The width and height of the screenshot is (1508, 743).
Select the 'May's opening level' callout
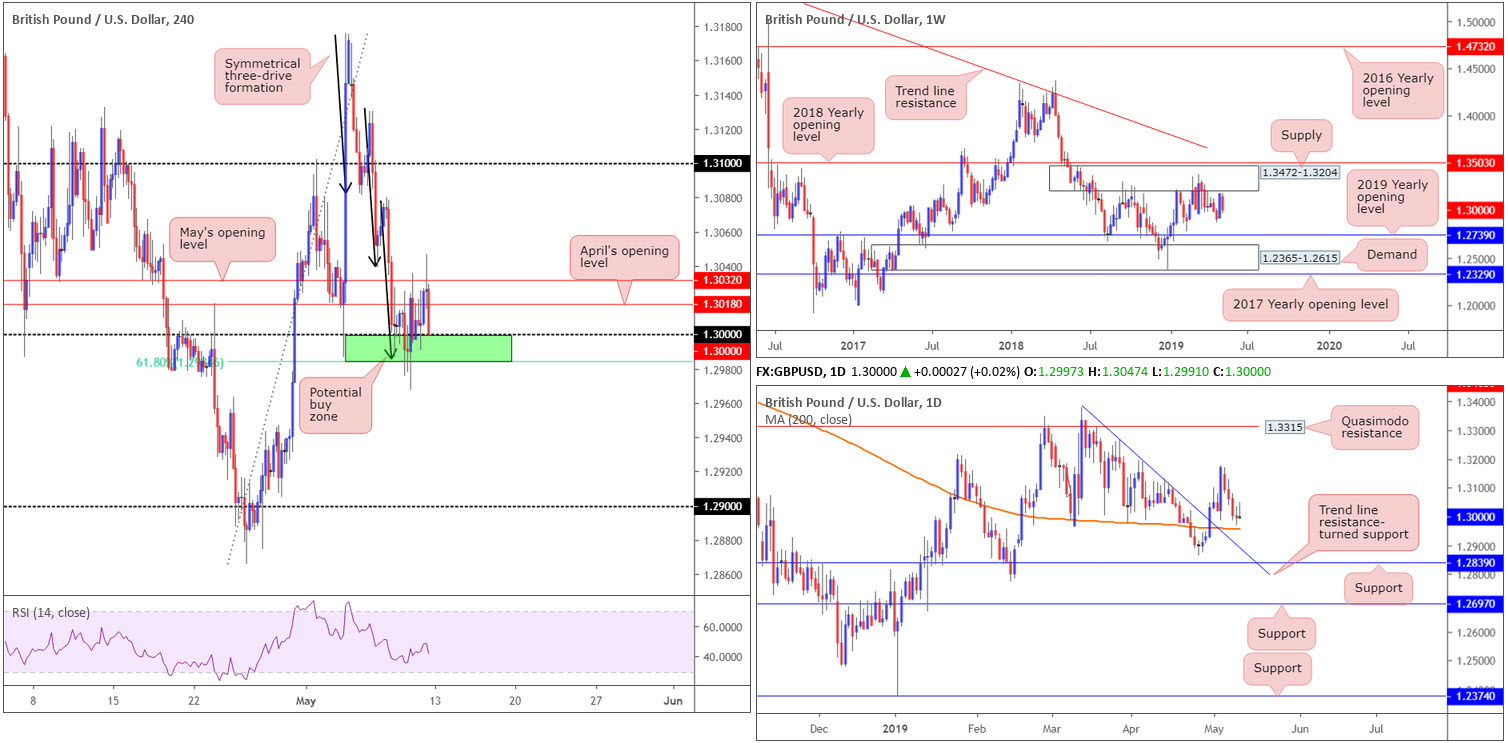[x=223, y=240]
